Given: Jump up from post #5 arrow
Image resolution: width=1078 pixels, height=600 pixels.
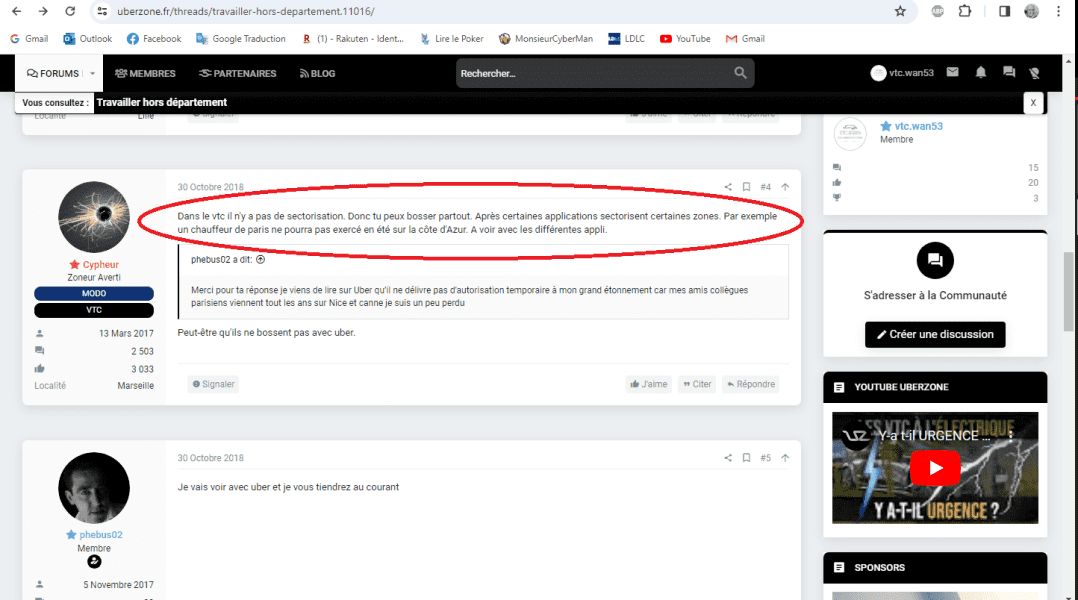Looking at the screenshot, I should click(785, 458).
